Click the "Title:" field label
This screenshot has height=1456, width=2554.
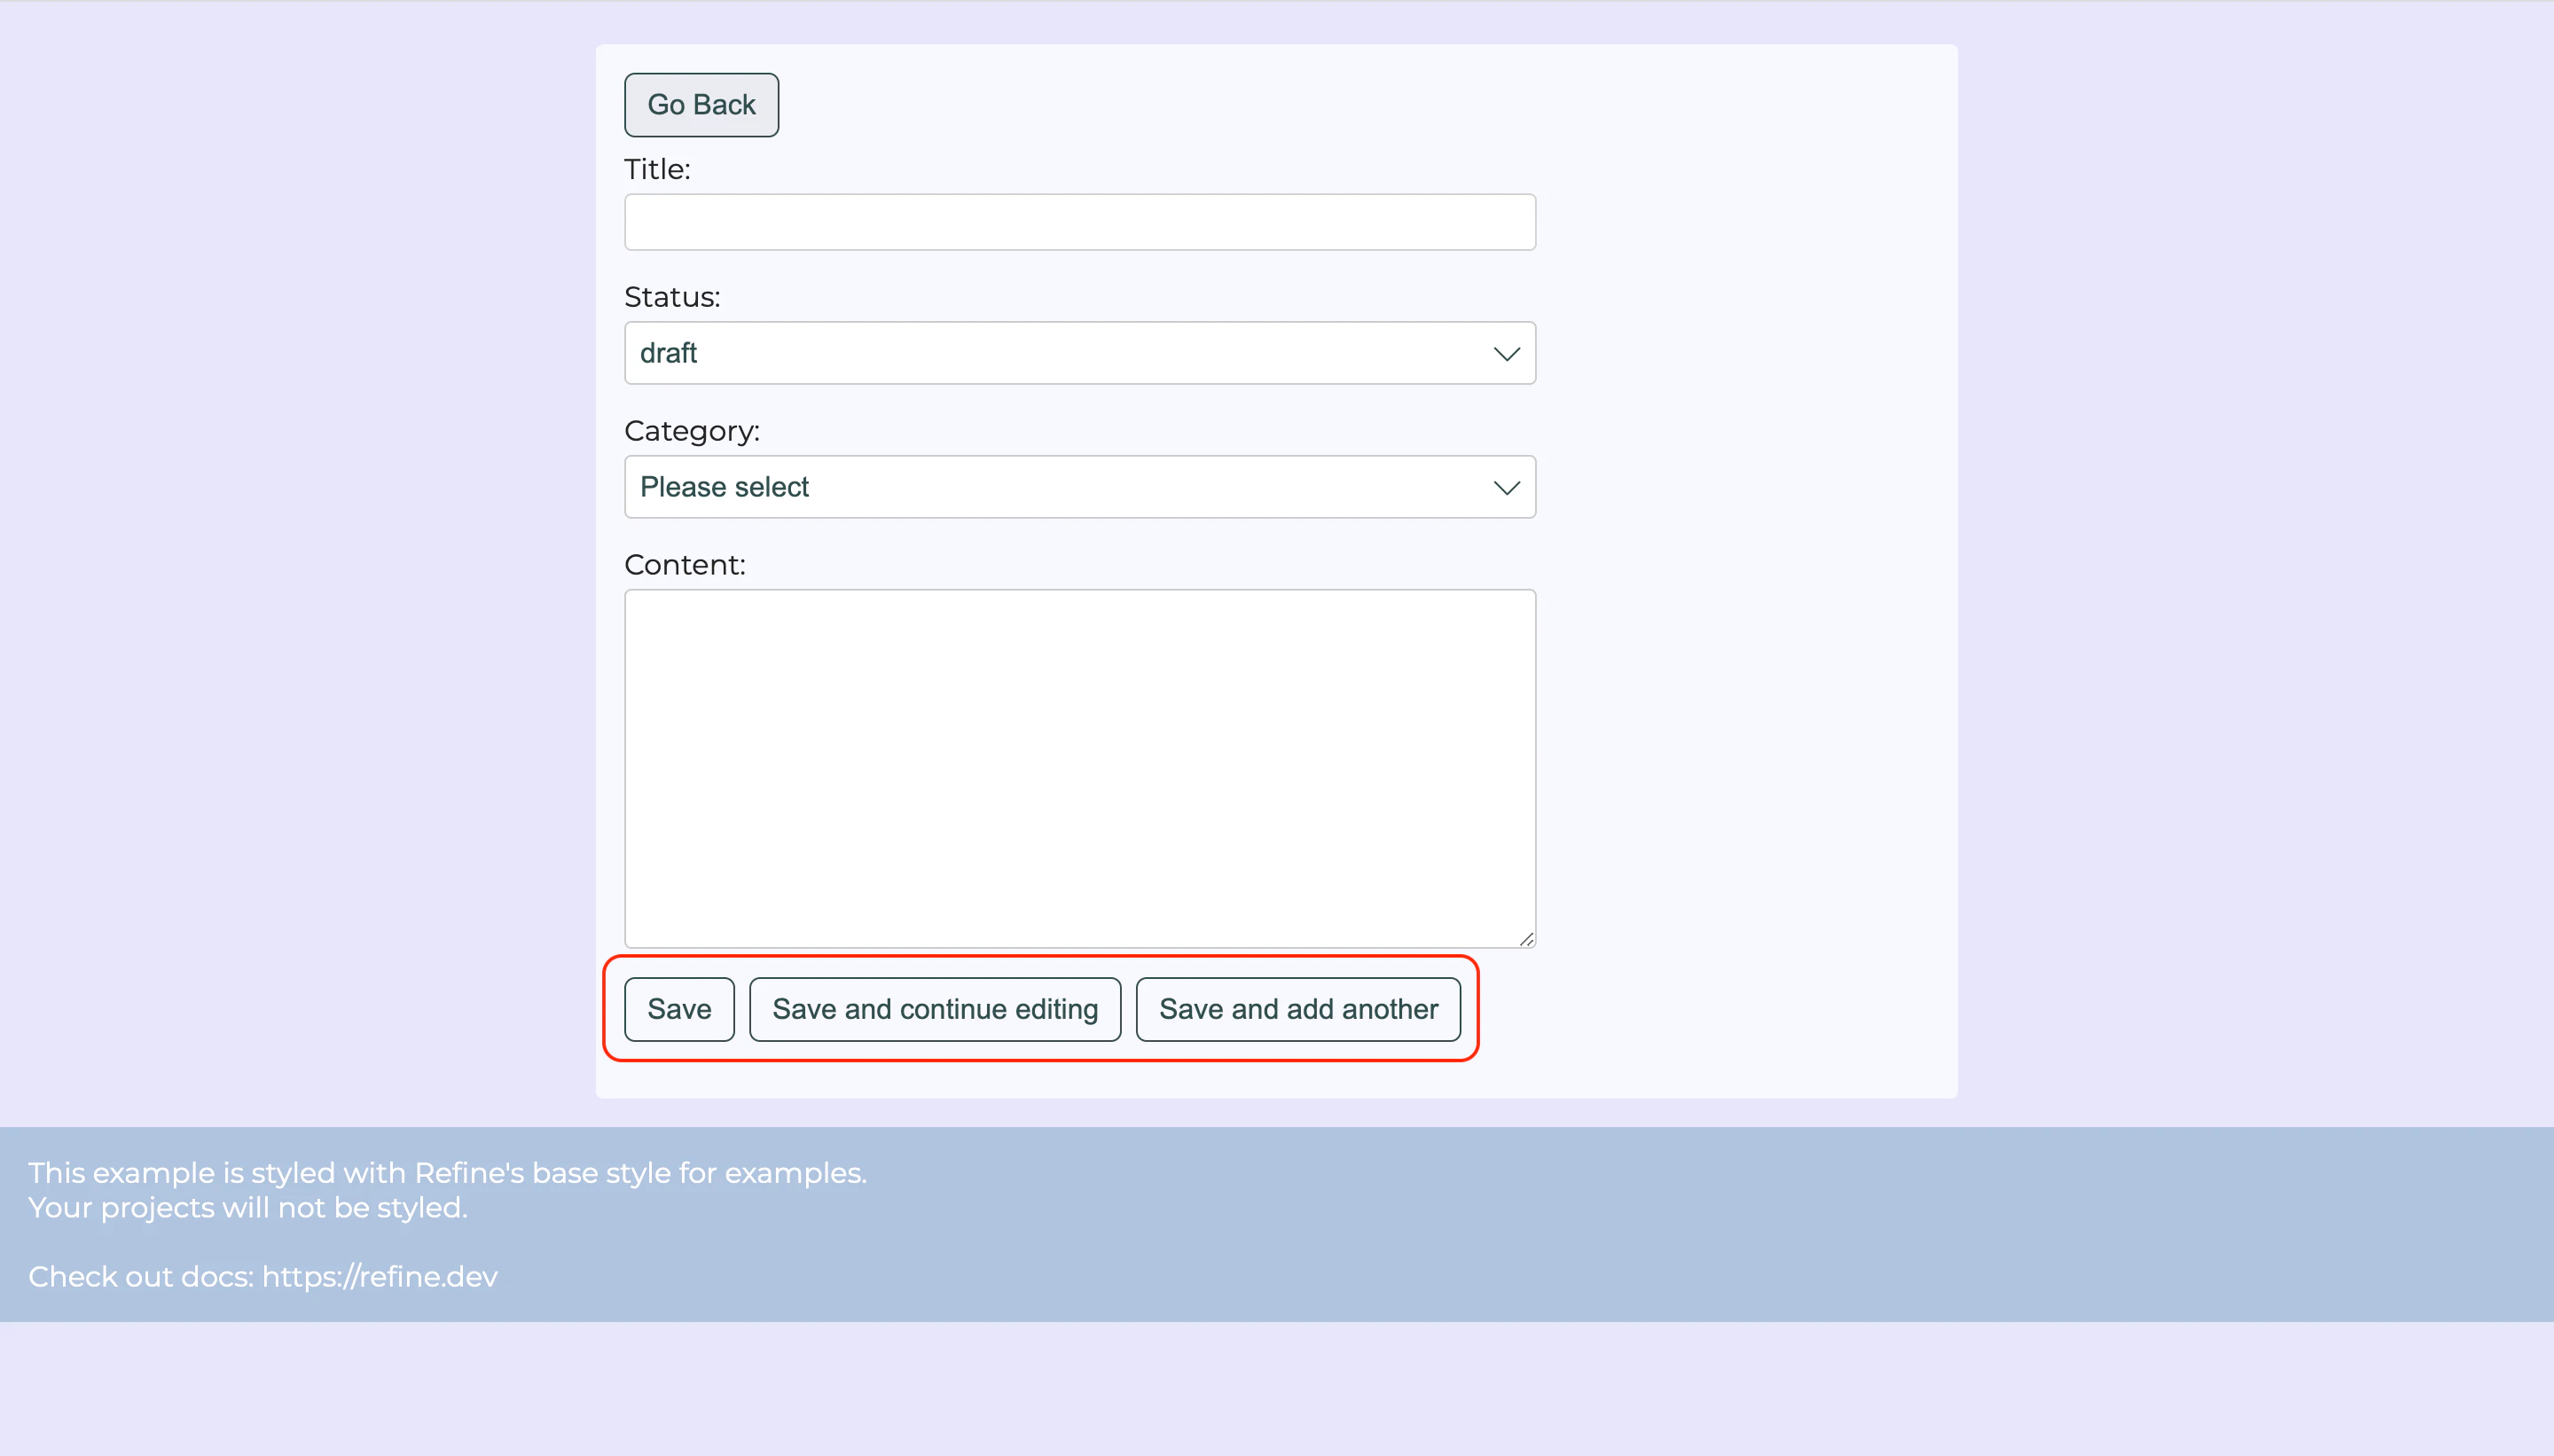click(x=657, y=169)
